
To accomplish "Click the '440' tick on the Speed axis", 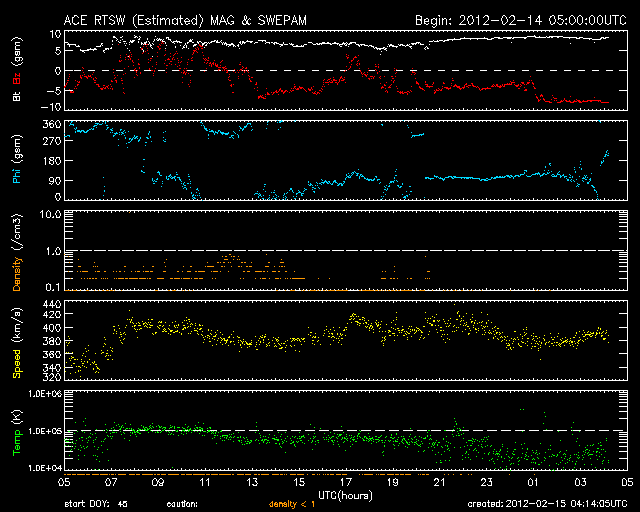I will click(52, 304).
